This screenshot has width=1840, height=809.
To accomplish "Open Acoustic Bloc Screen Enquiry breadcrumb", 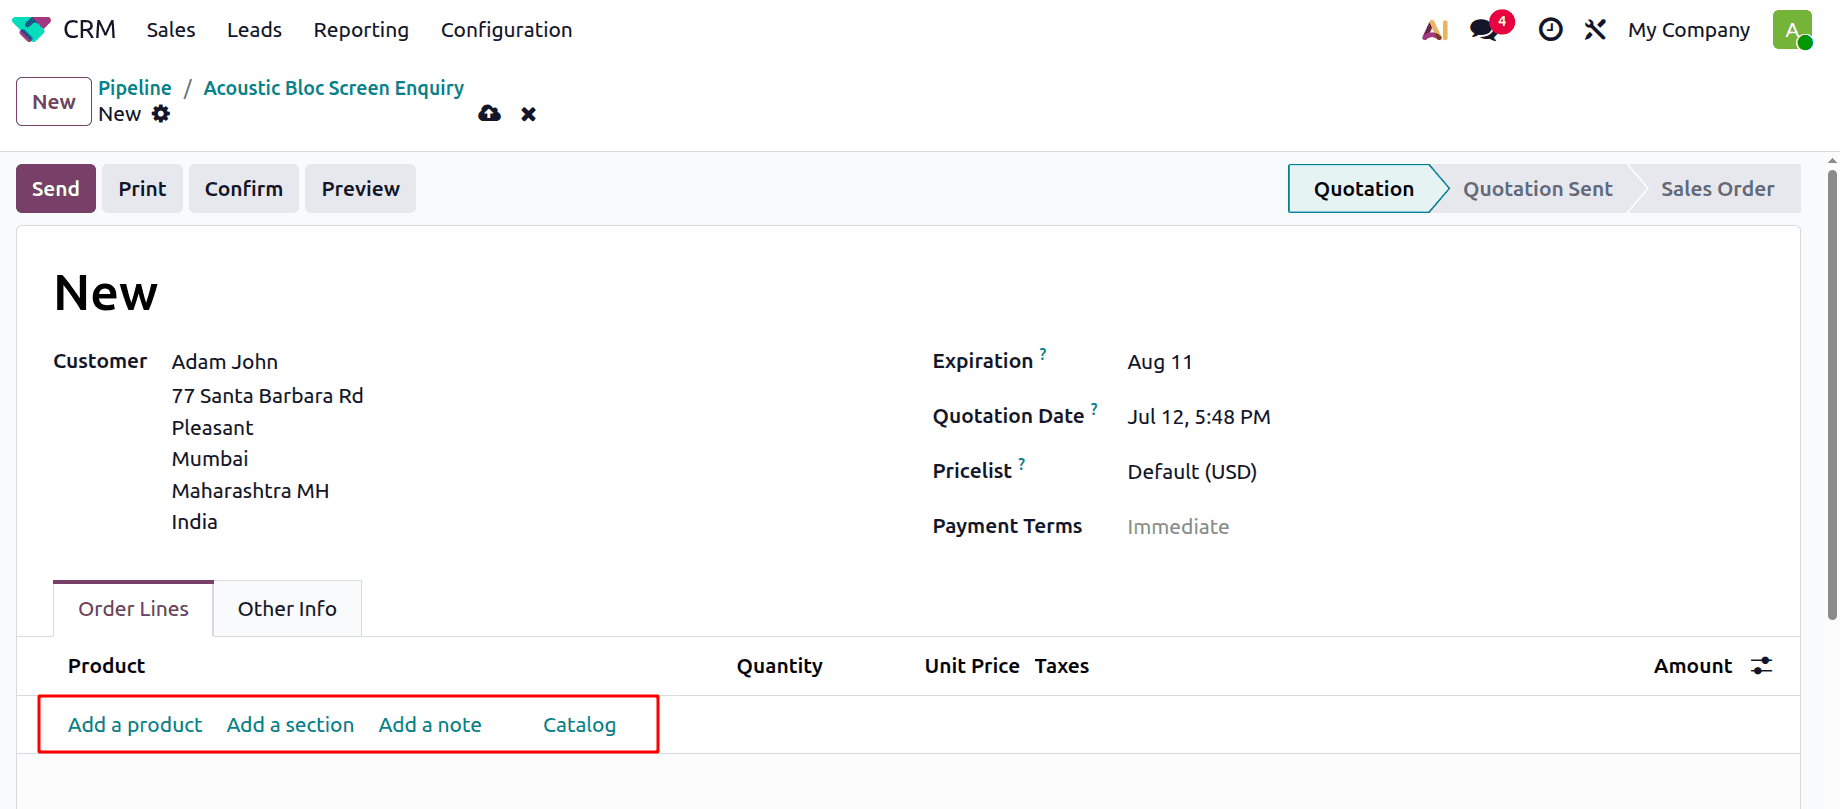I will click(334, 88).
